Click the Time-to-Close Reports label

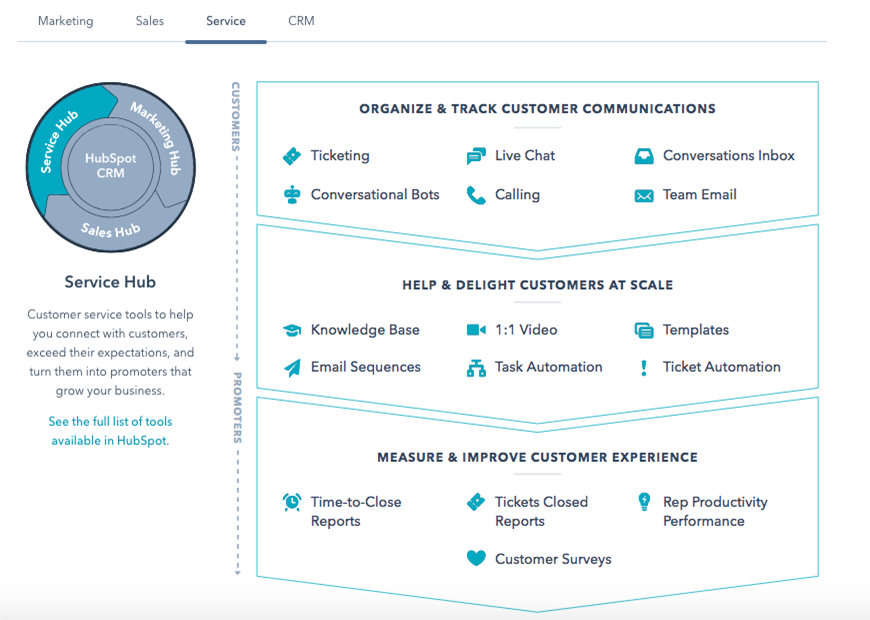coord(356,511)
